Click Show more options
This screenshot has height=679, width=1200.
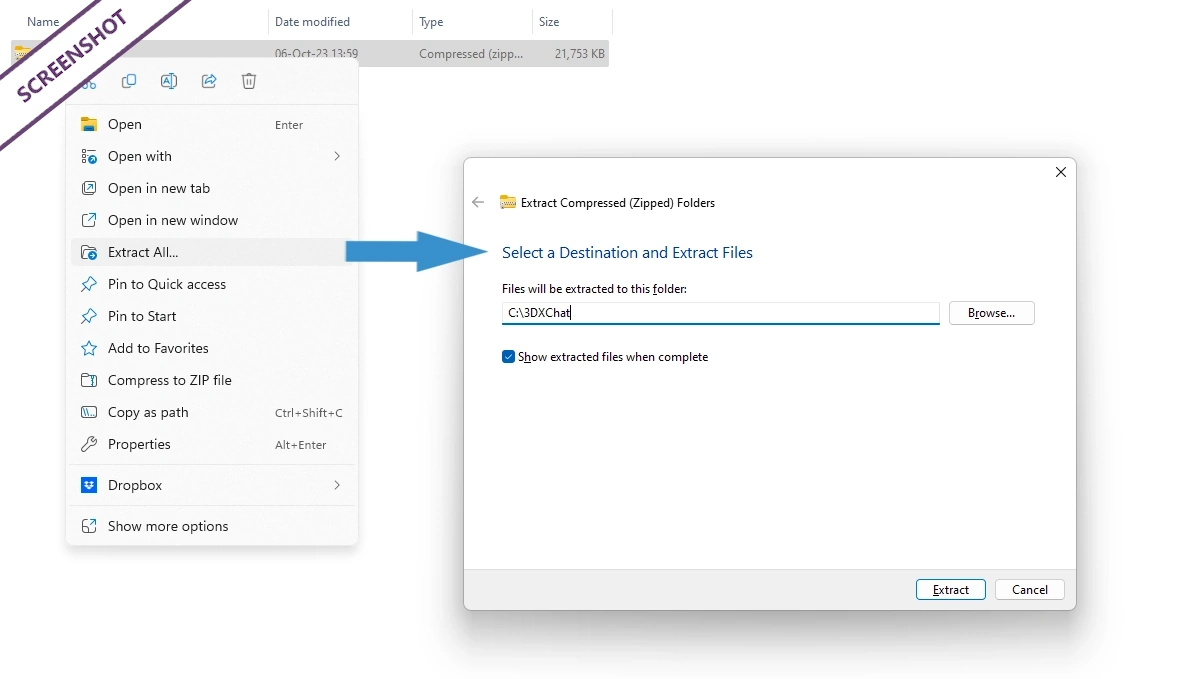(168, 526)
